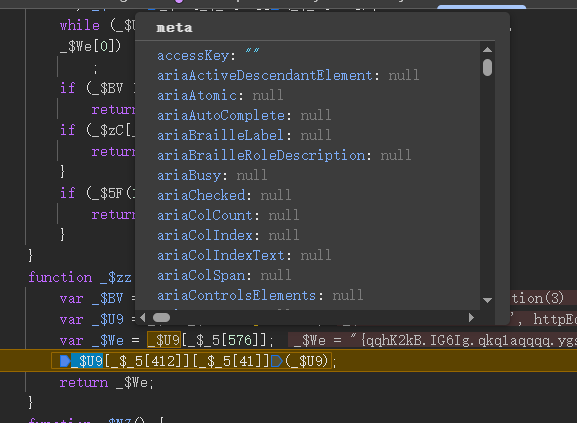Click the meta tooltip title

coord(174,28)
